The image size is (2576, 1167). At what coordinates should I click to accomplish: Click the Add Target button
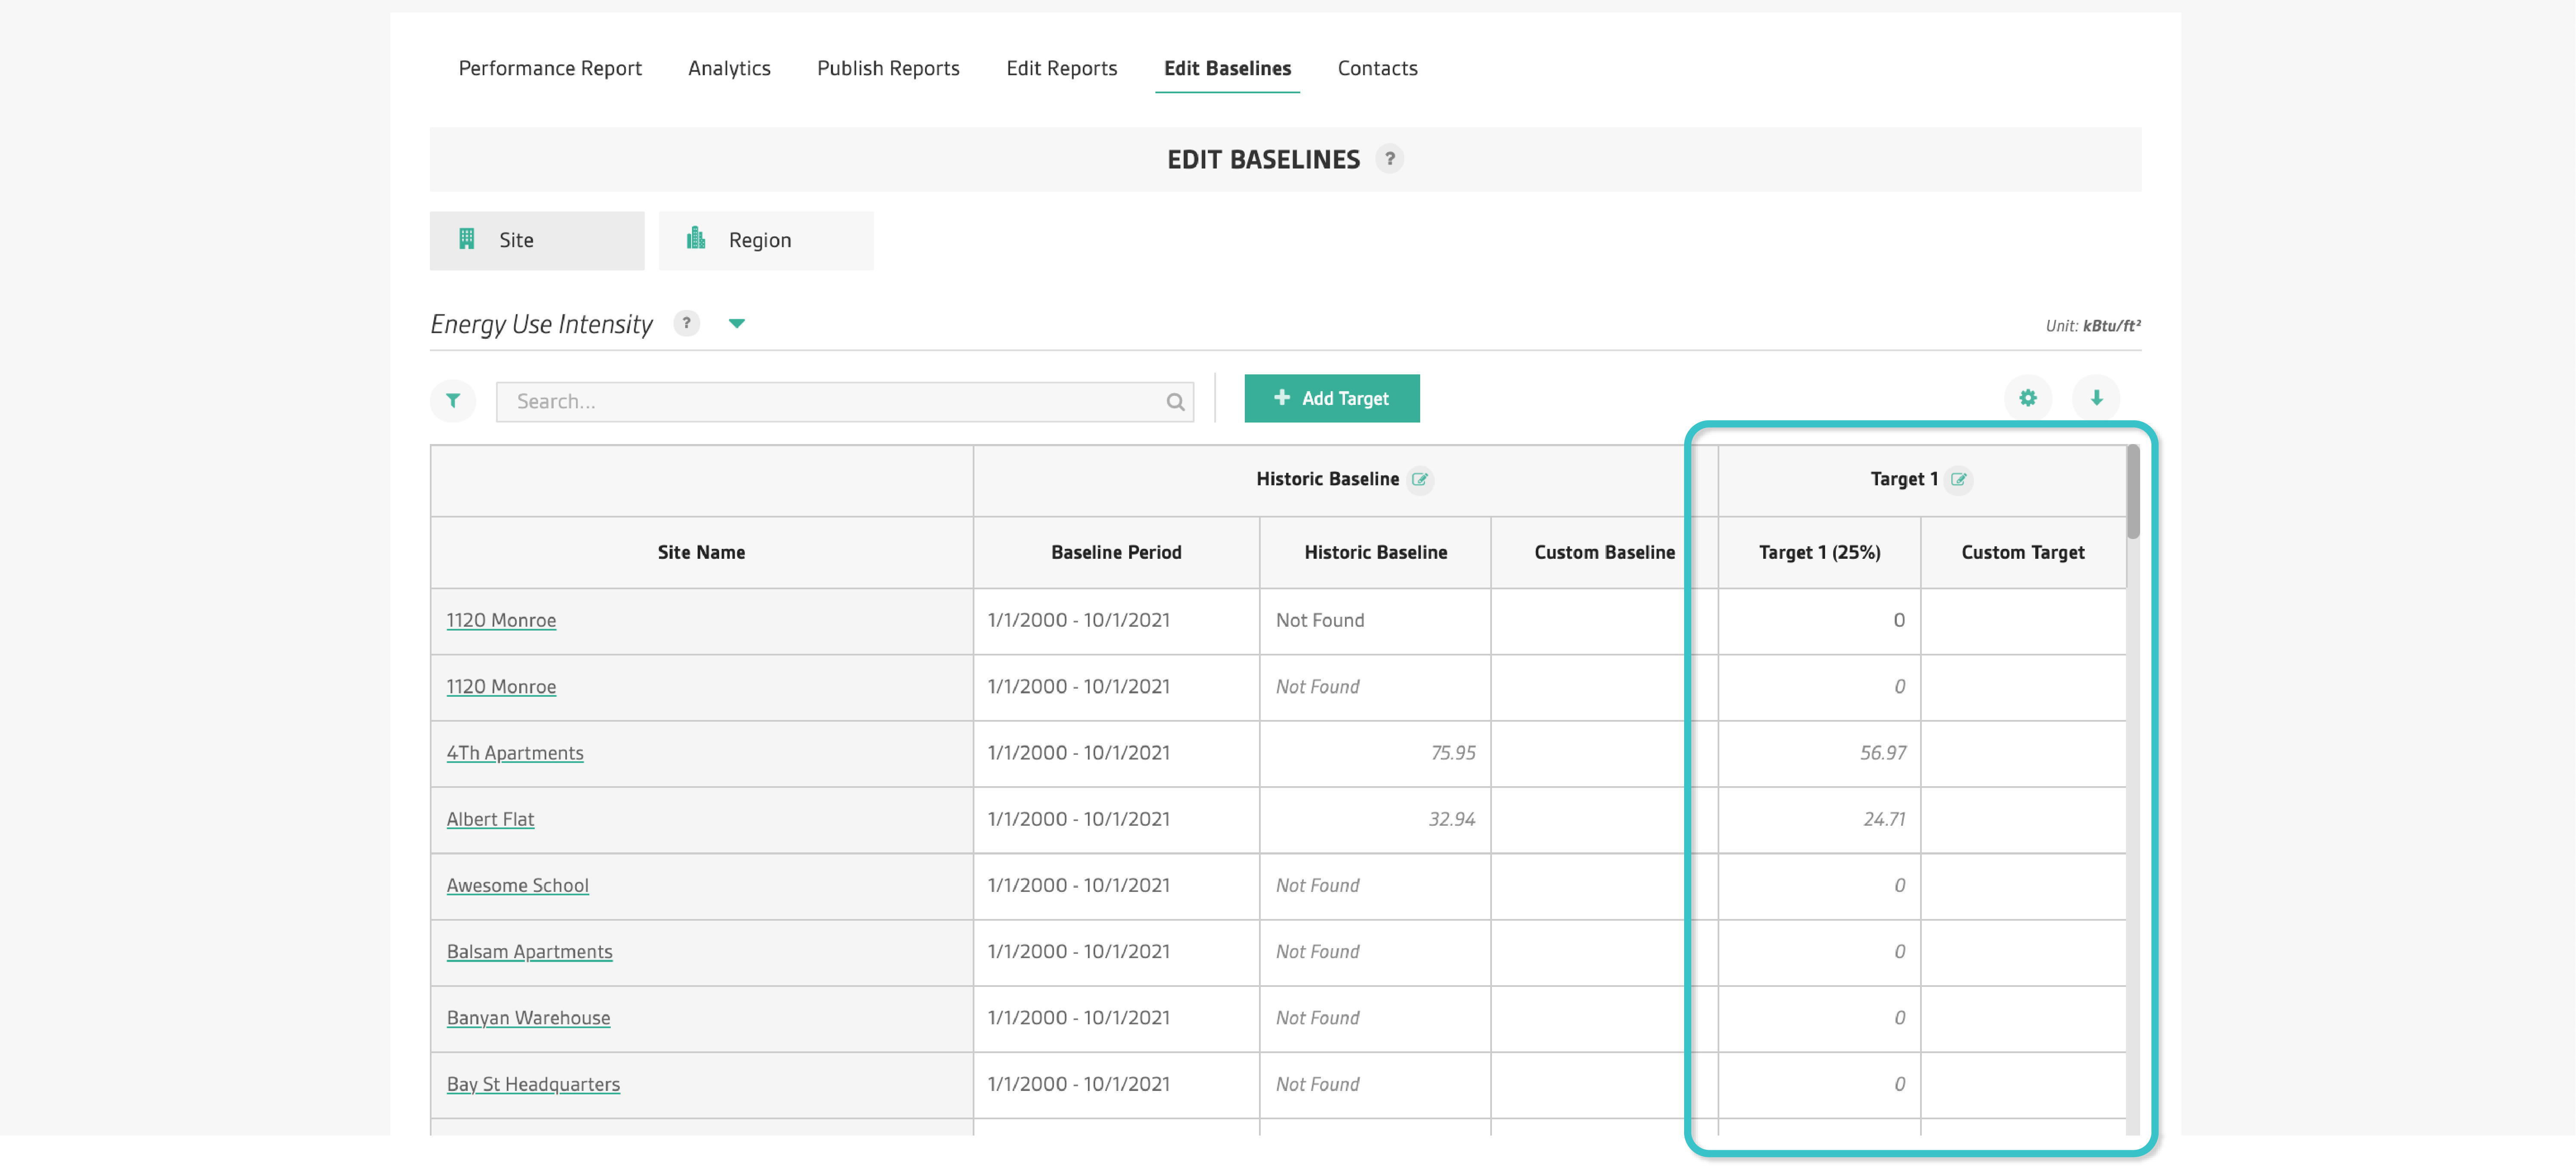pos(1332,398)
